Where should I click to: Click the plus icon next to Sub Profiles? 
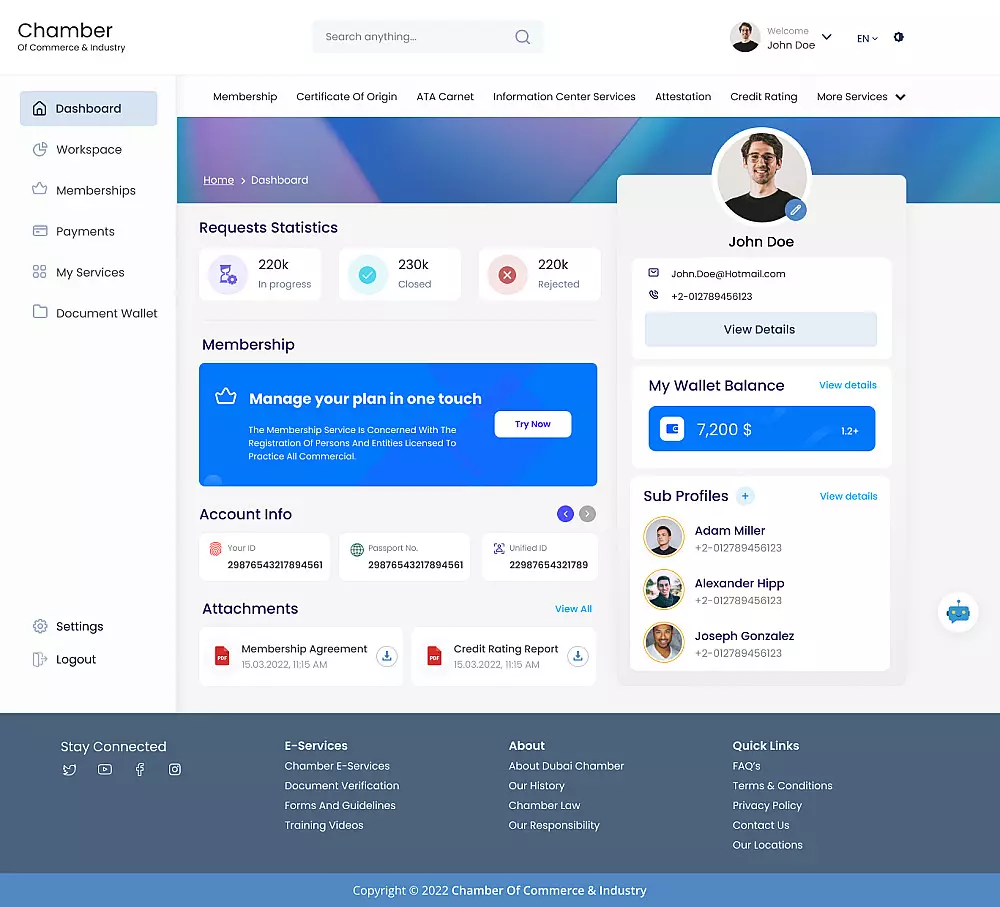point(744,496)
